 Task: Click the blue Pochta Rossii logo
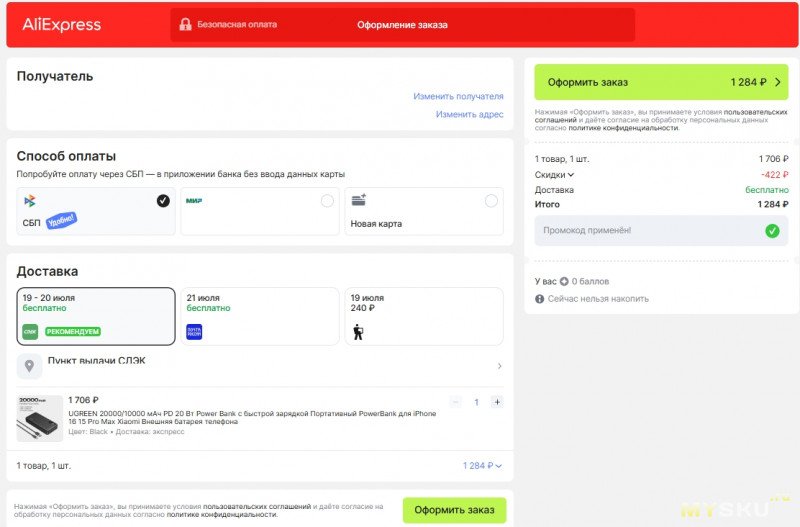pyautogui.click(x=194, y=332)
